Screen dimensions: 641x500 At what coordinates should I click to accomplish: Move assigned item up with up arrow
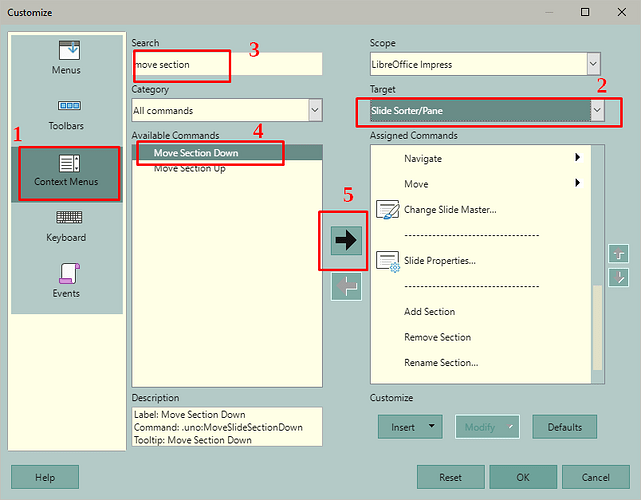pos(619,254)
